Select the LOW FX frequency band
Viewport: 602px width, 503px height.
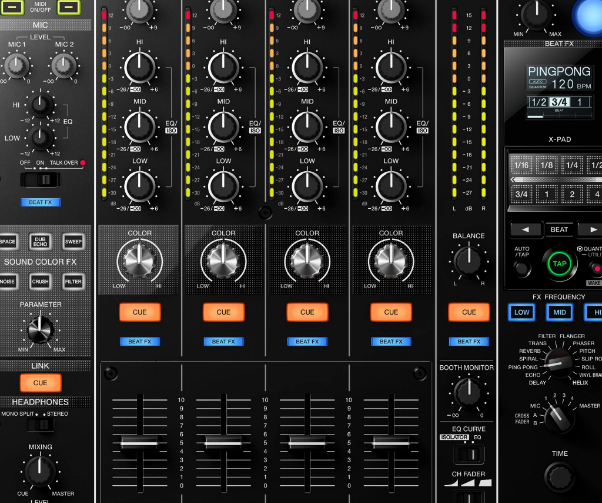[521, 313]
